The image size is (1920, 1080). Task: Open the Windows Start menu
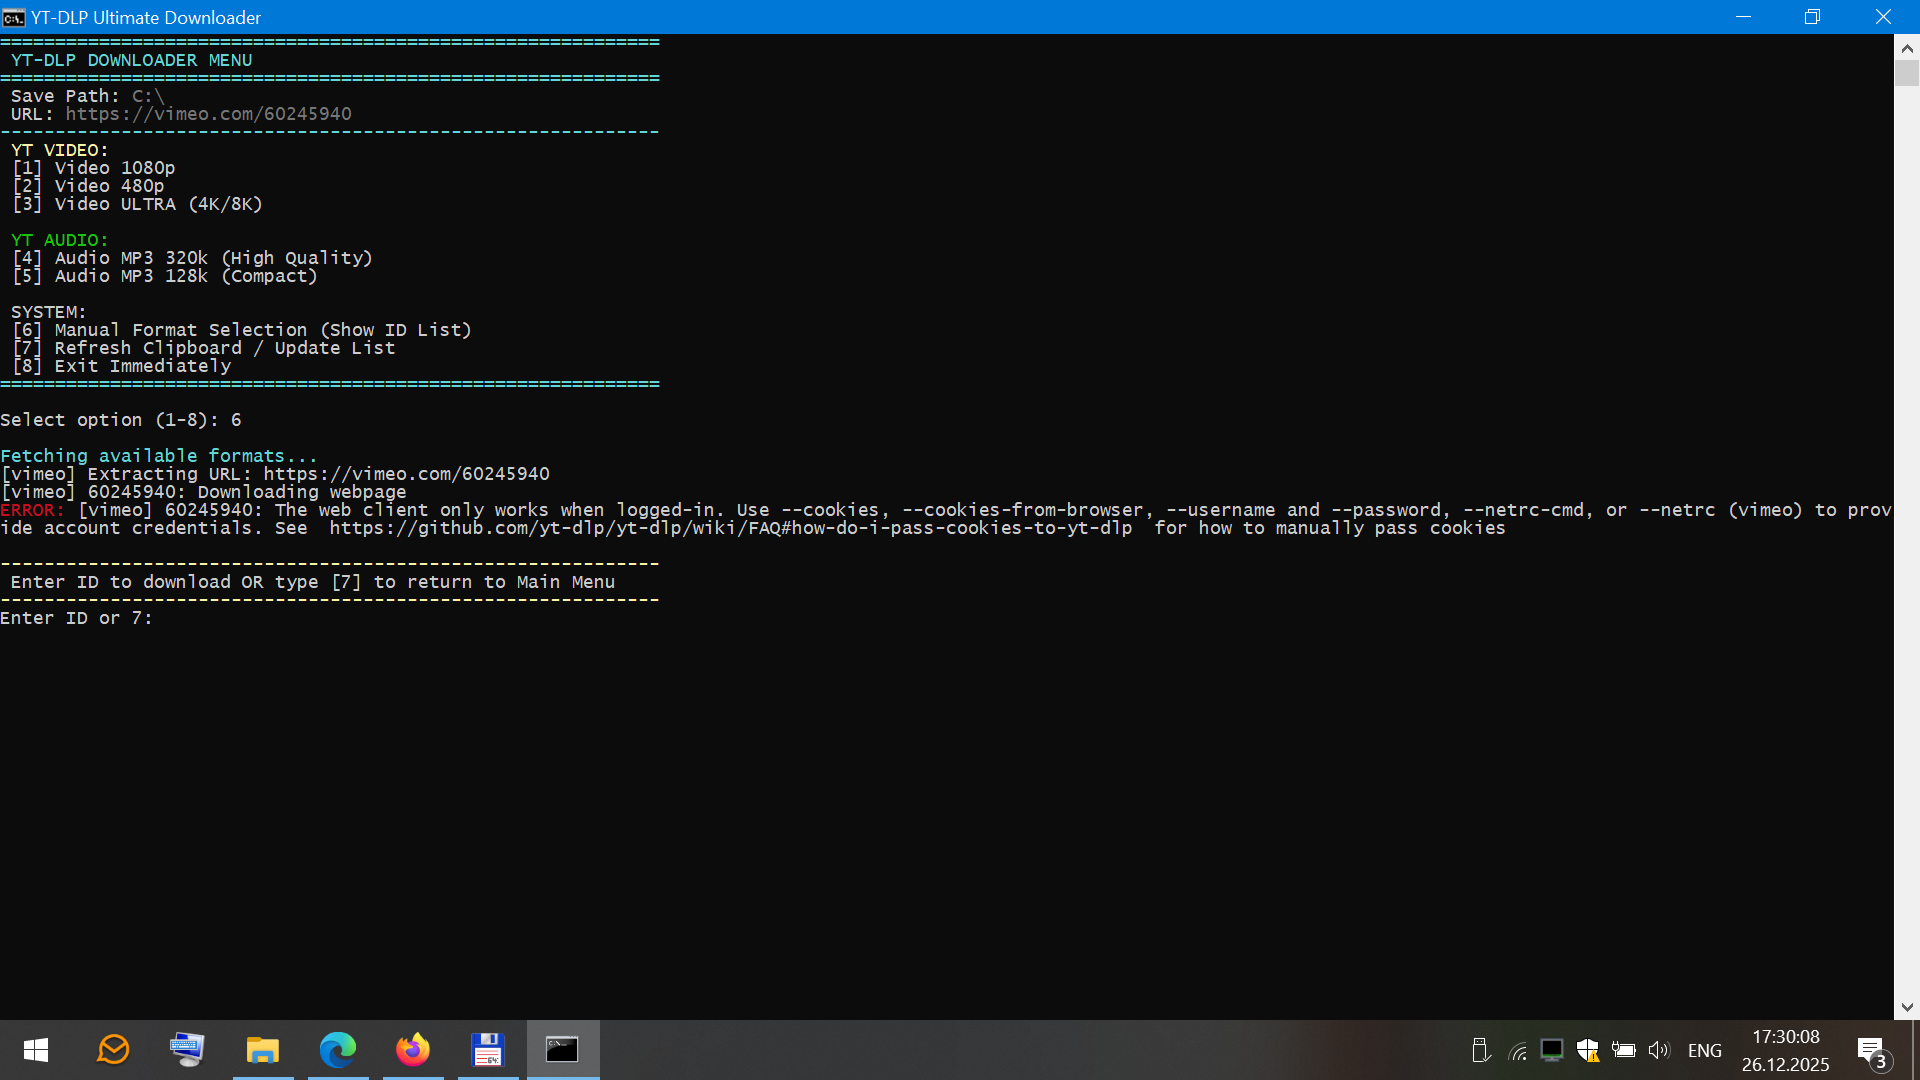(x=36, y=1050)
